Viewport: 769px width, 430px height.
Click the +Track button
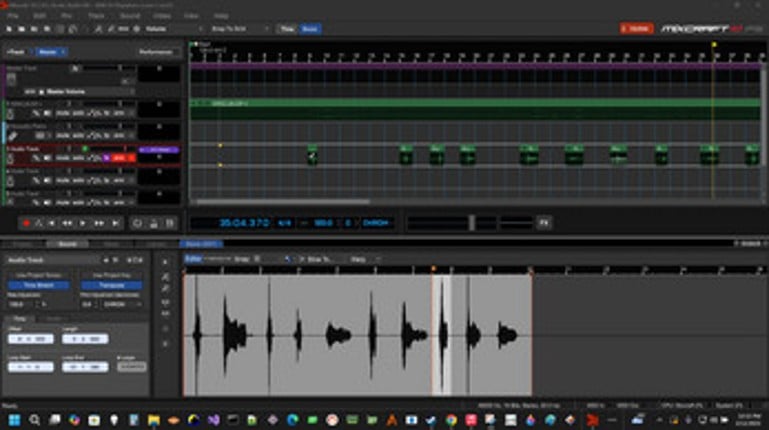pos(16,51)
